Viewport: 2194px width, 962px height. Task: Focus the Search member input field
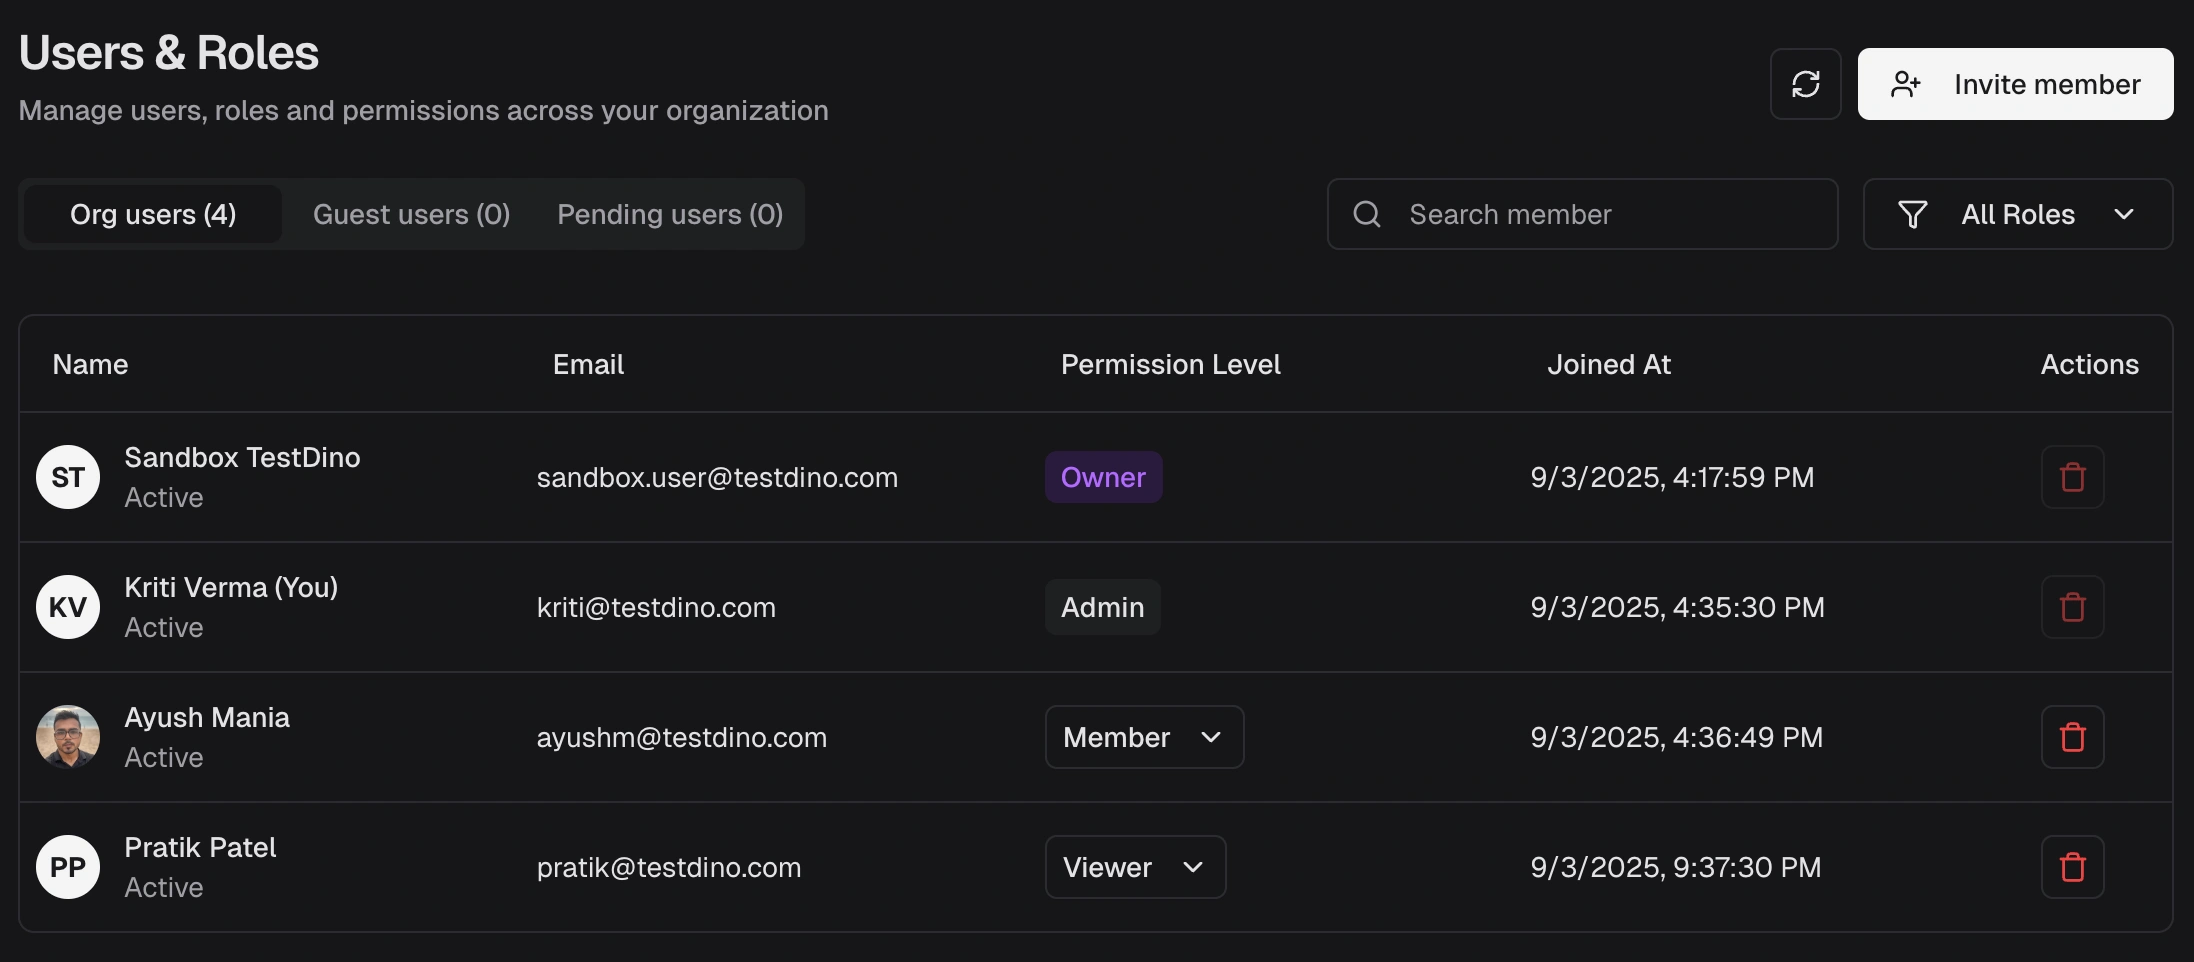tap(1600, 214)
